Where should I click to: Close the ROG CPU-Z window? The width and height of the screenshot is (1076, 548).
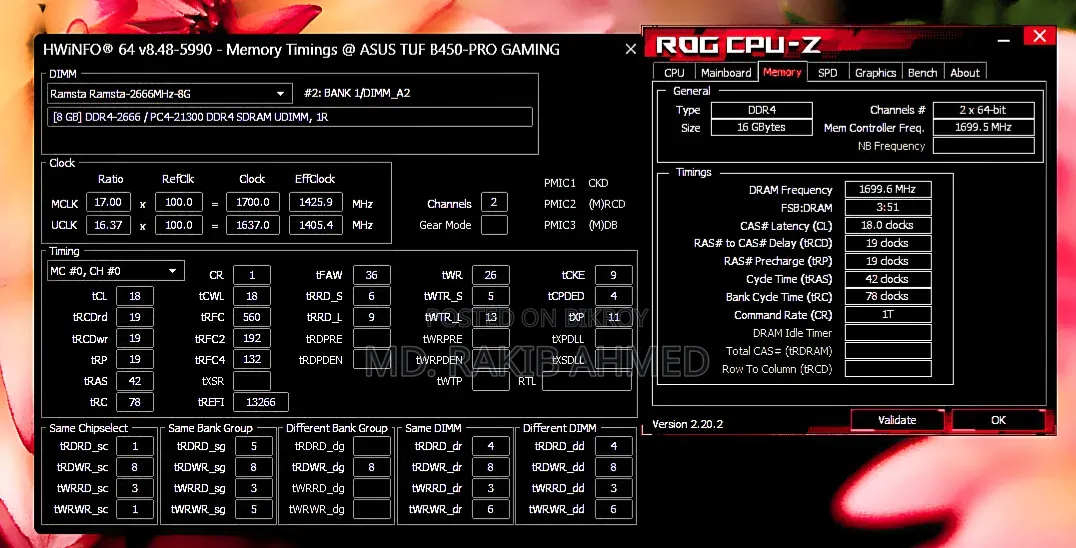point(1040,36)
